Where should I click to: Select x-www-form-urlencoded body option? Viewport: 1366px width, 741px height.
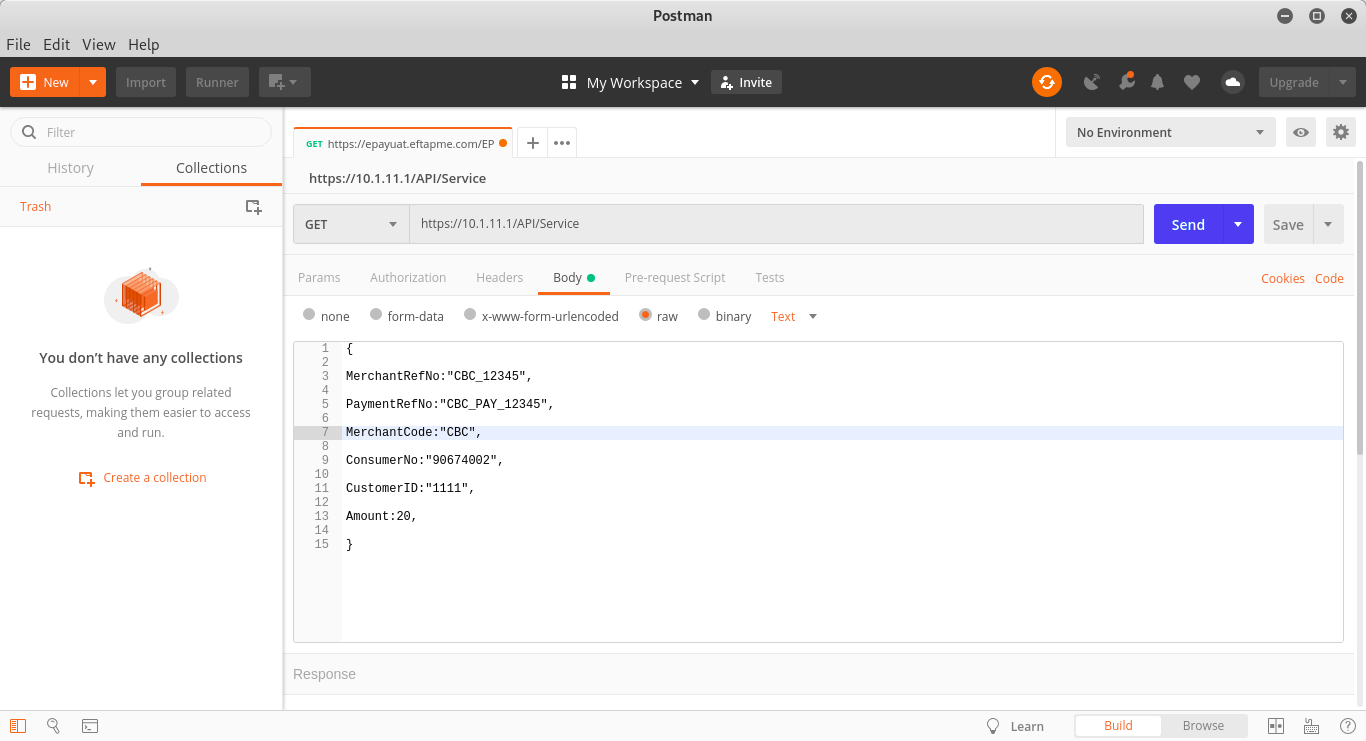tap(470, 315)
